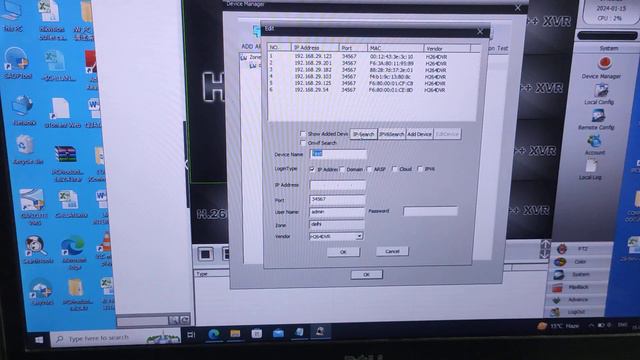The image size is (640, 360).
Task: Select the device row 192.168.29.201
Action: point(373,63)
